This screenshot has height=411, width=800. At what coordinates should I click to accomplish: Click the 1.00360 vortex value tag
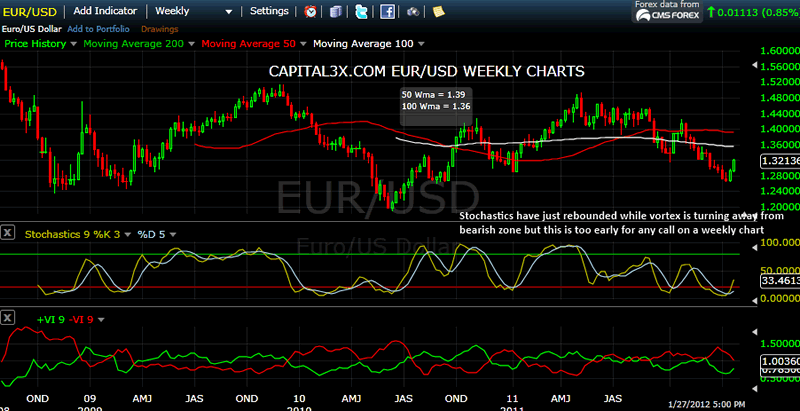(x=780, y=361)
